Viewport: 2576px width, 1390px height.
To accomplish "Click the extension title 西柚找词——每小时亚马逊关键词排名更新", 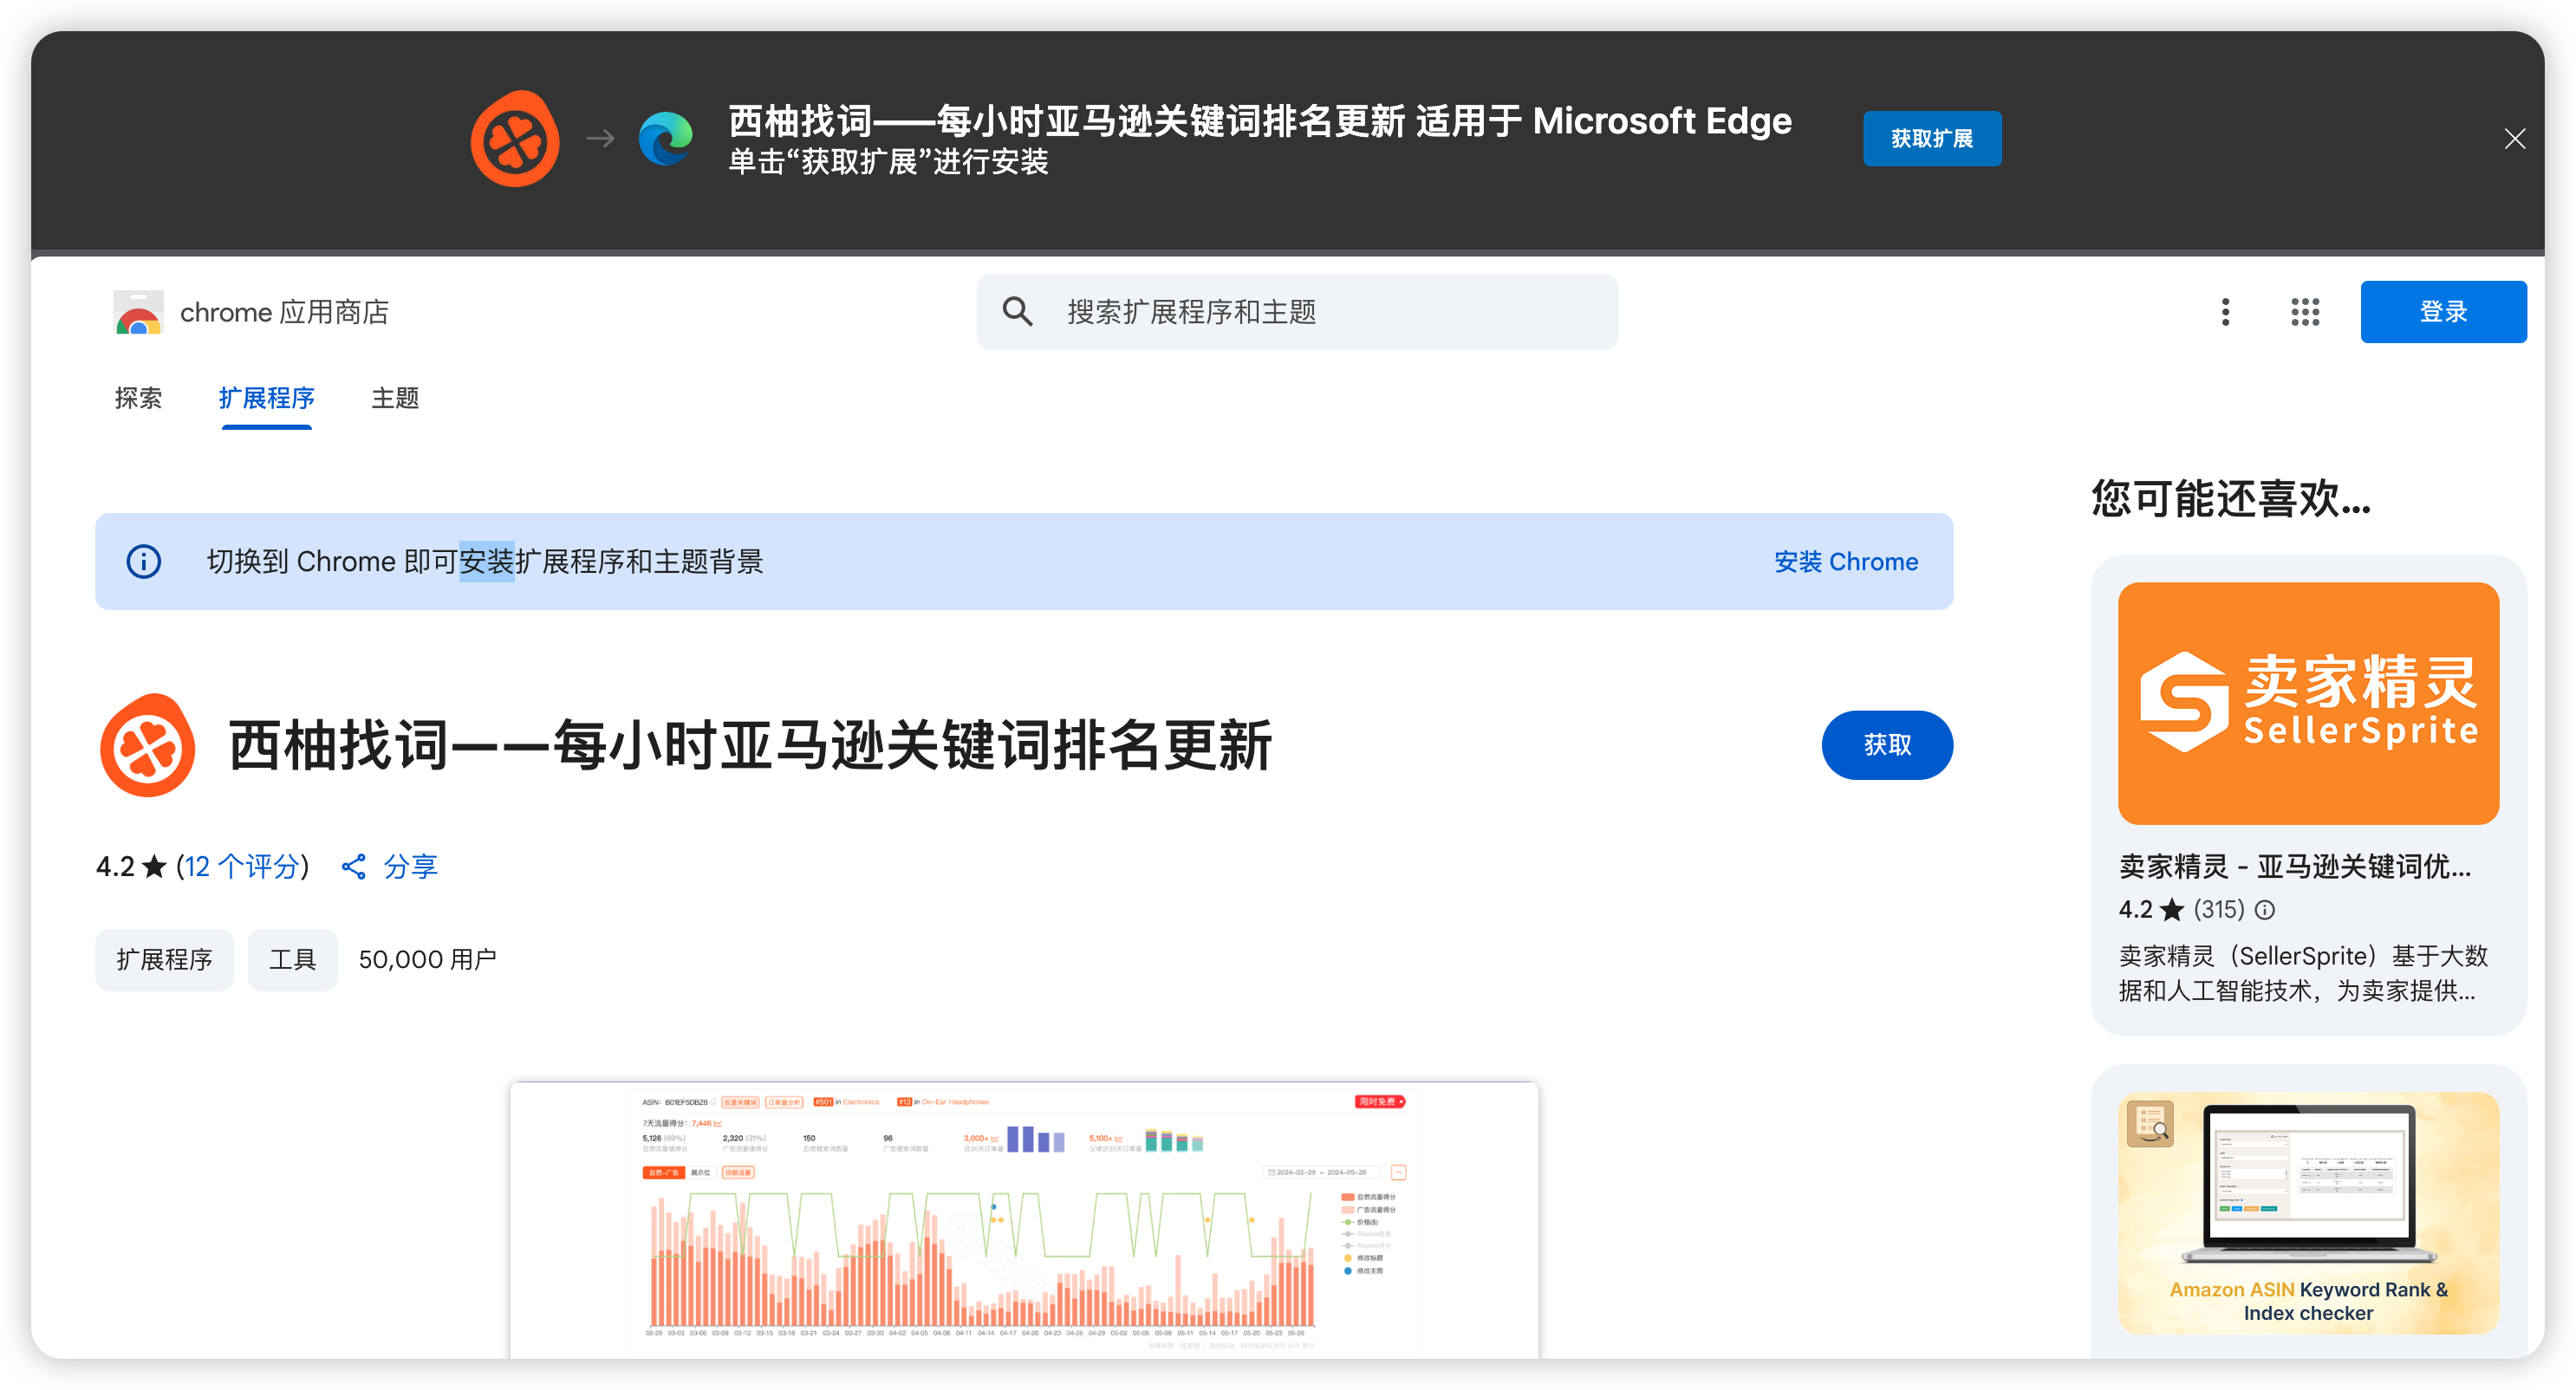I will point(750,745).
